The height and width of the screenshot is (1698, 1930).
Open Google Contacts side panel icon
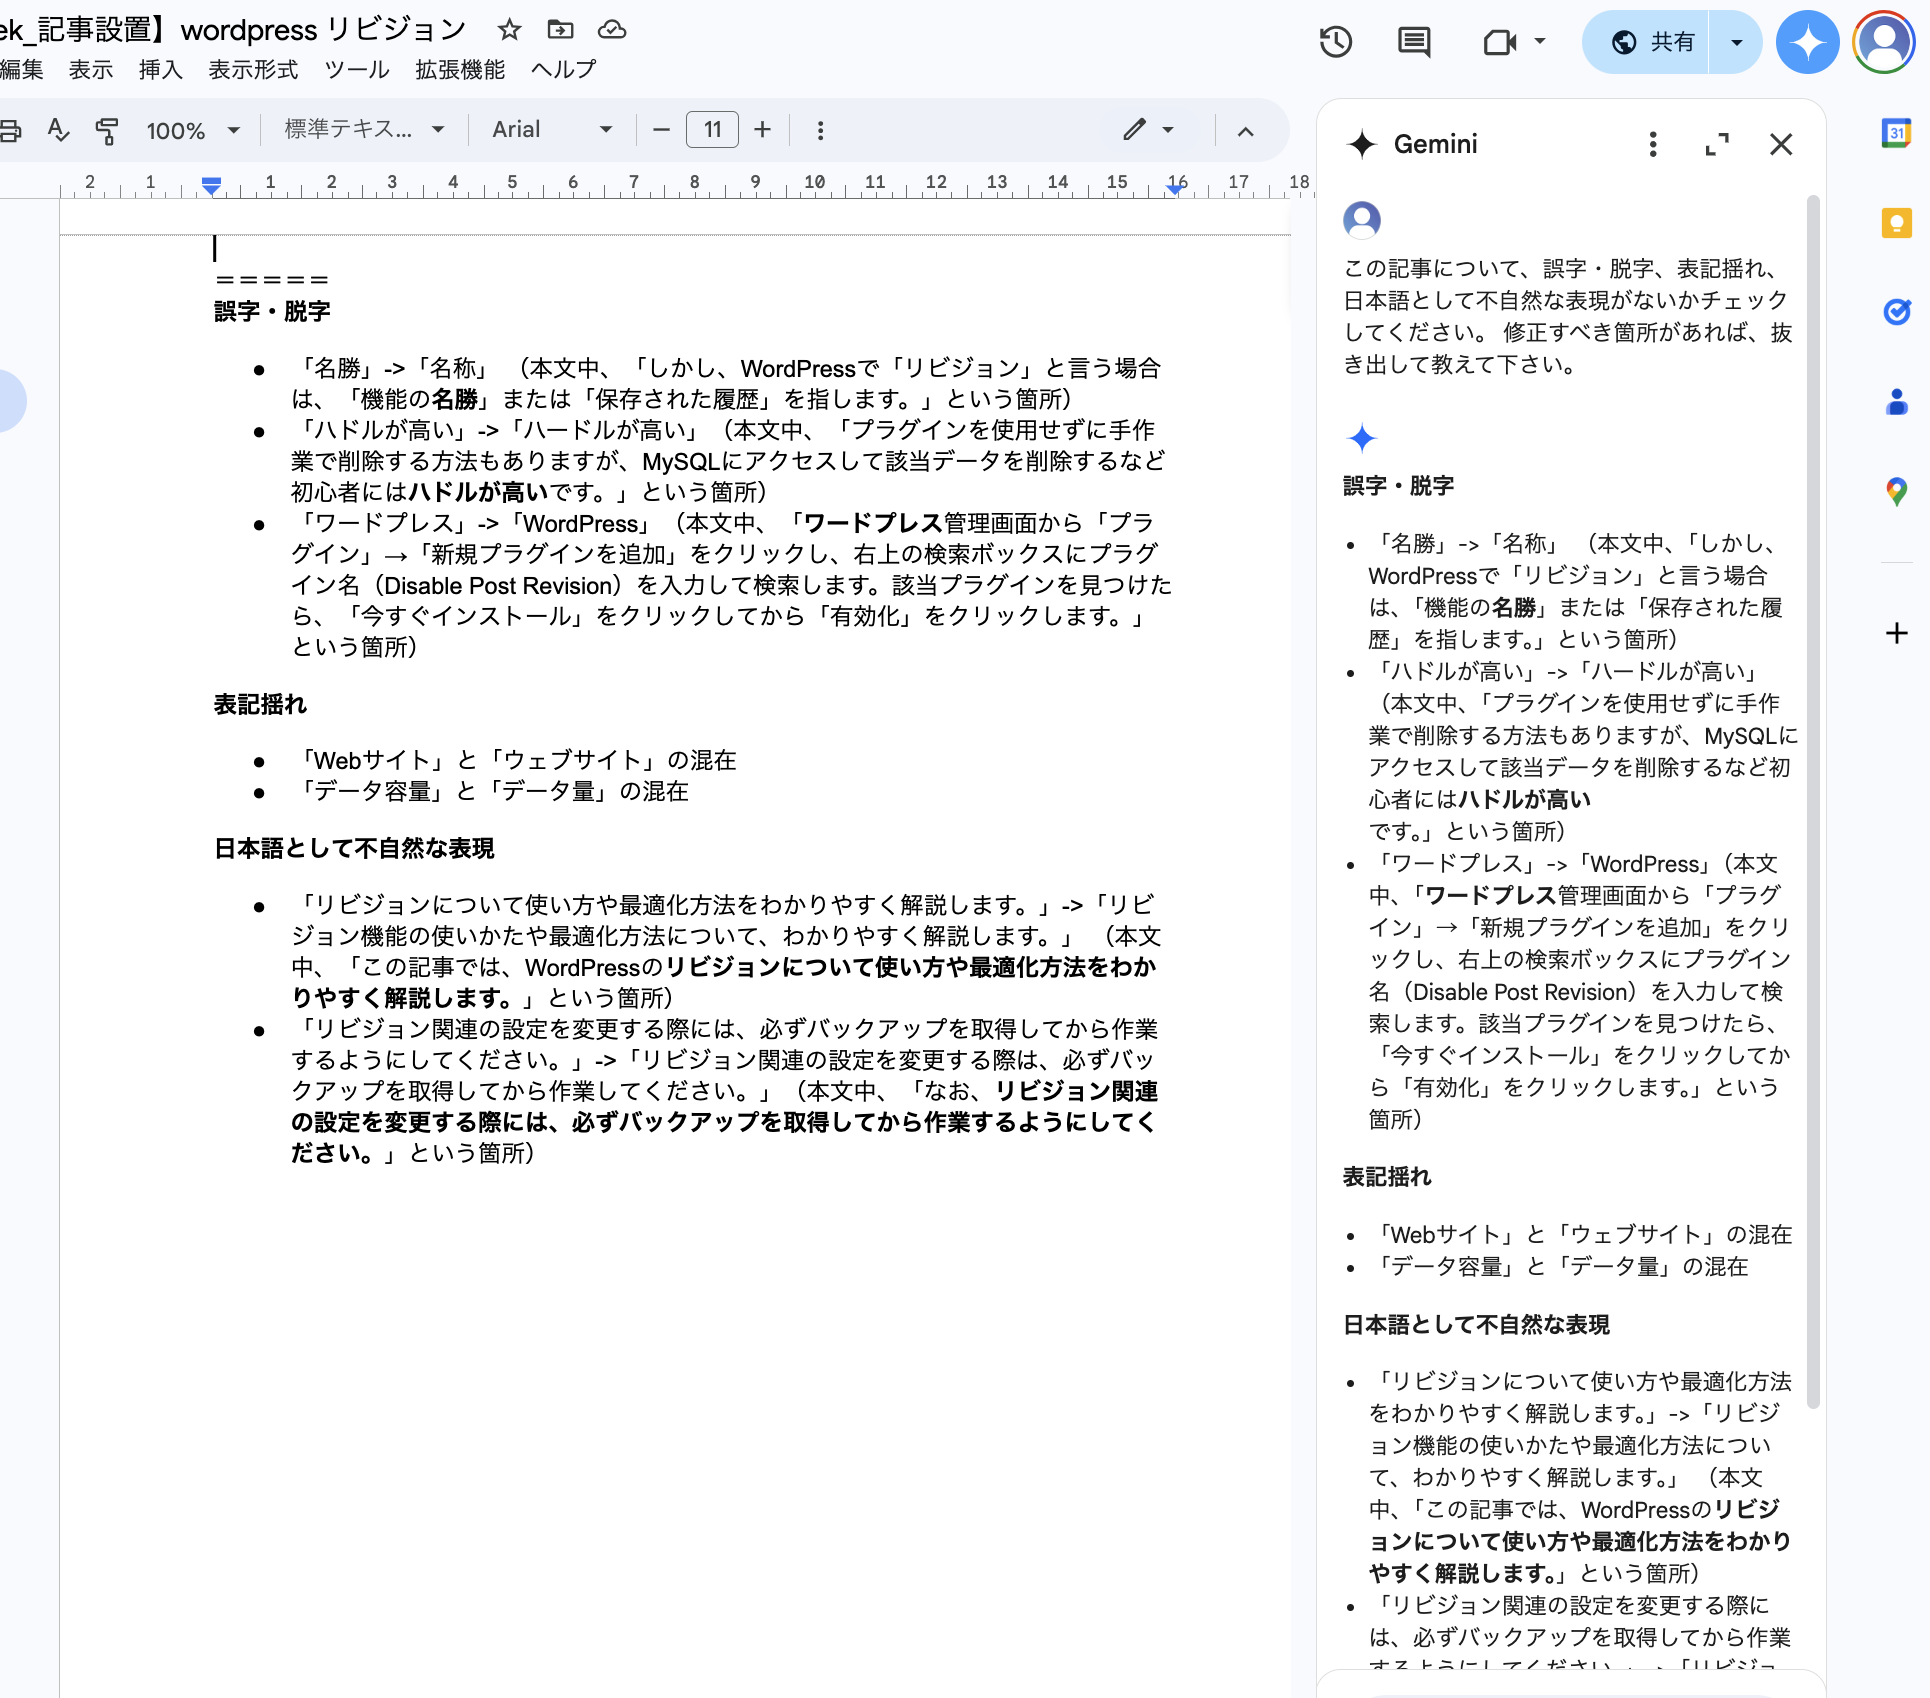coord(1896,402)
